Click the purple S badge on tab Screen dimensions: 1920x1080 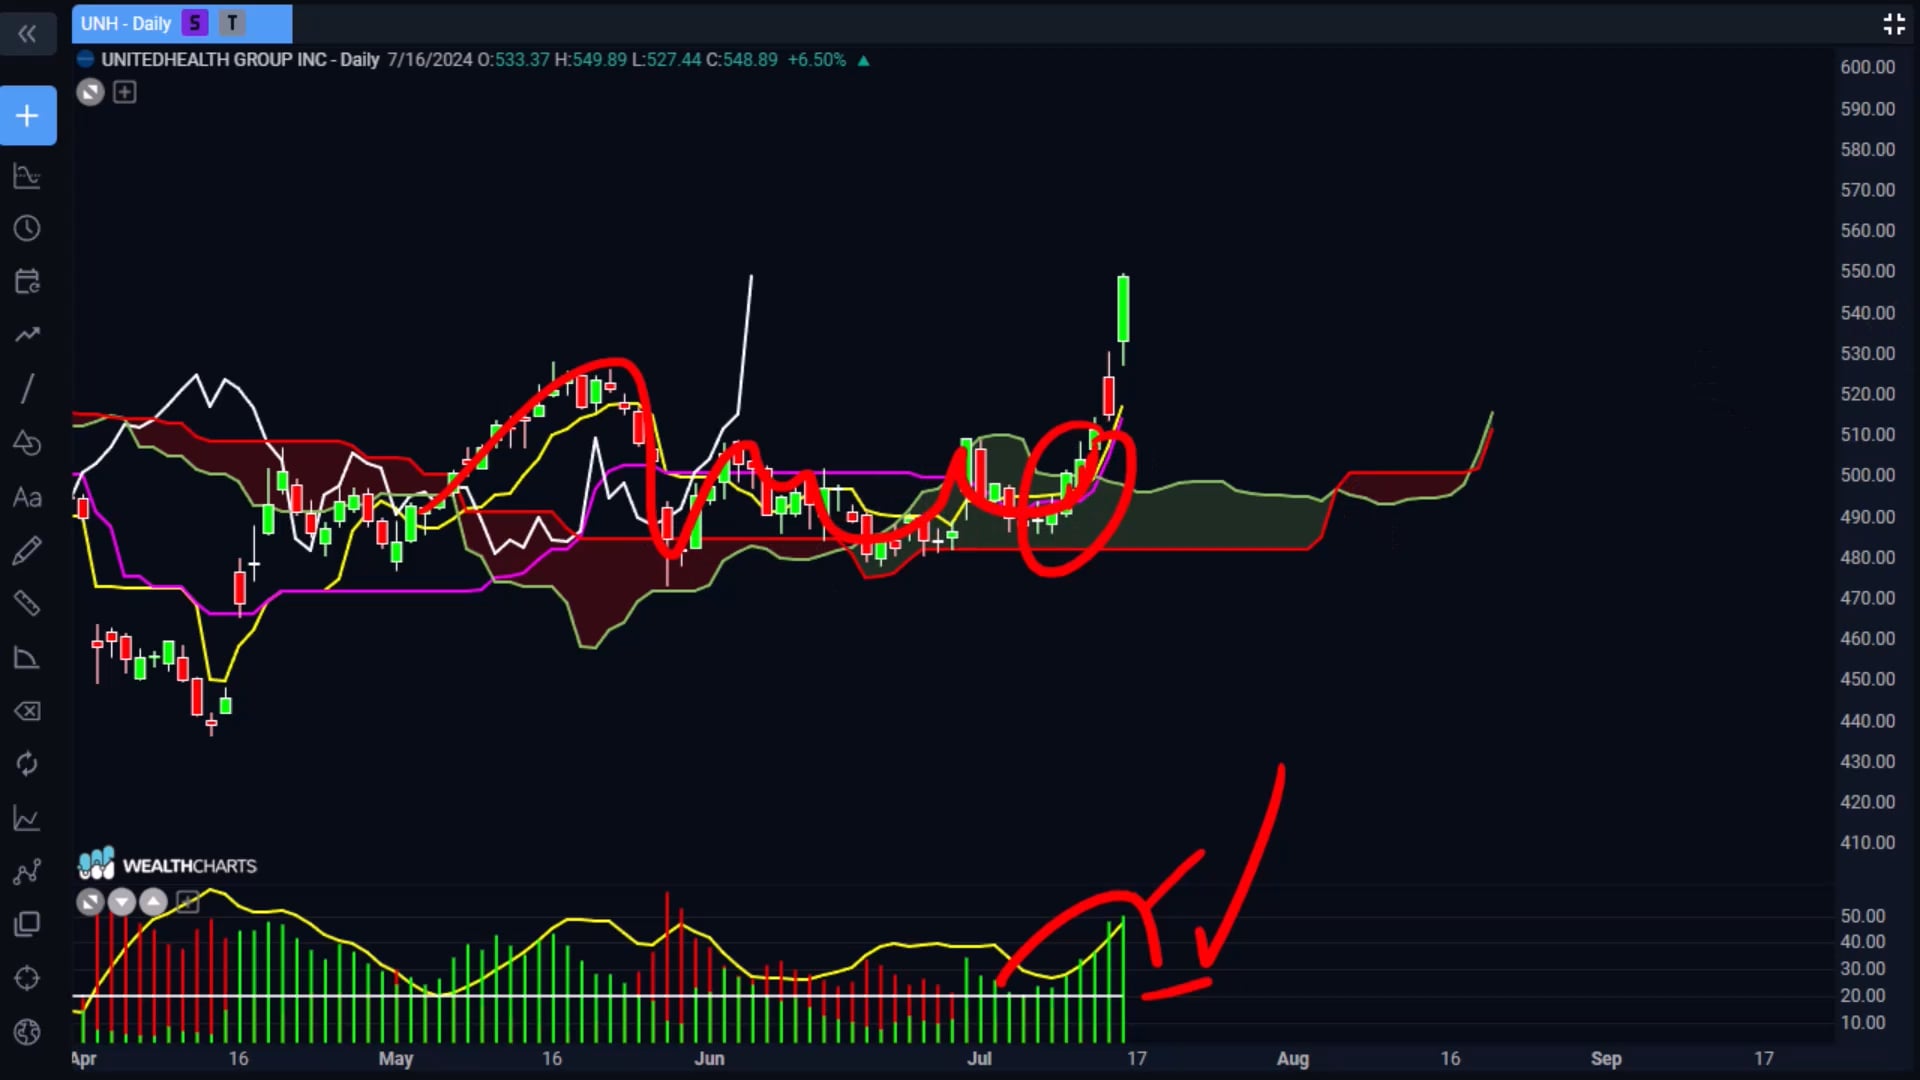tap(195, 23)
